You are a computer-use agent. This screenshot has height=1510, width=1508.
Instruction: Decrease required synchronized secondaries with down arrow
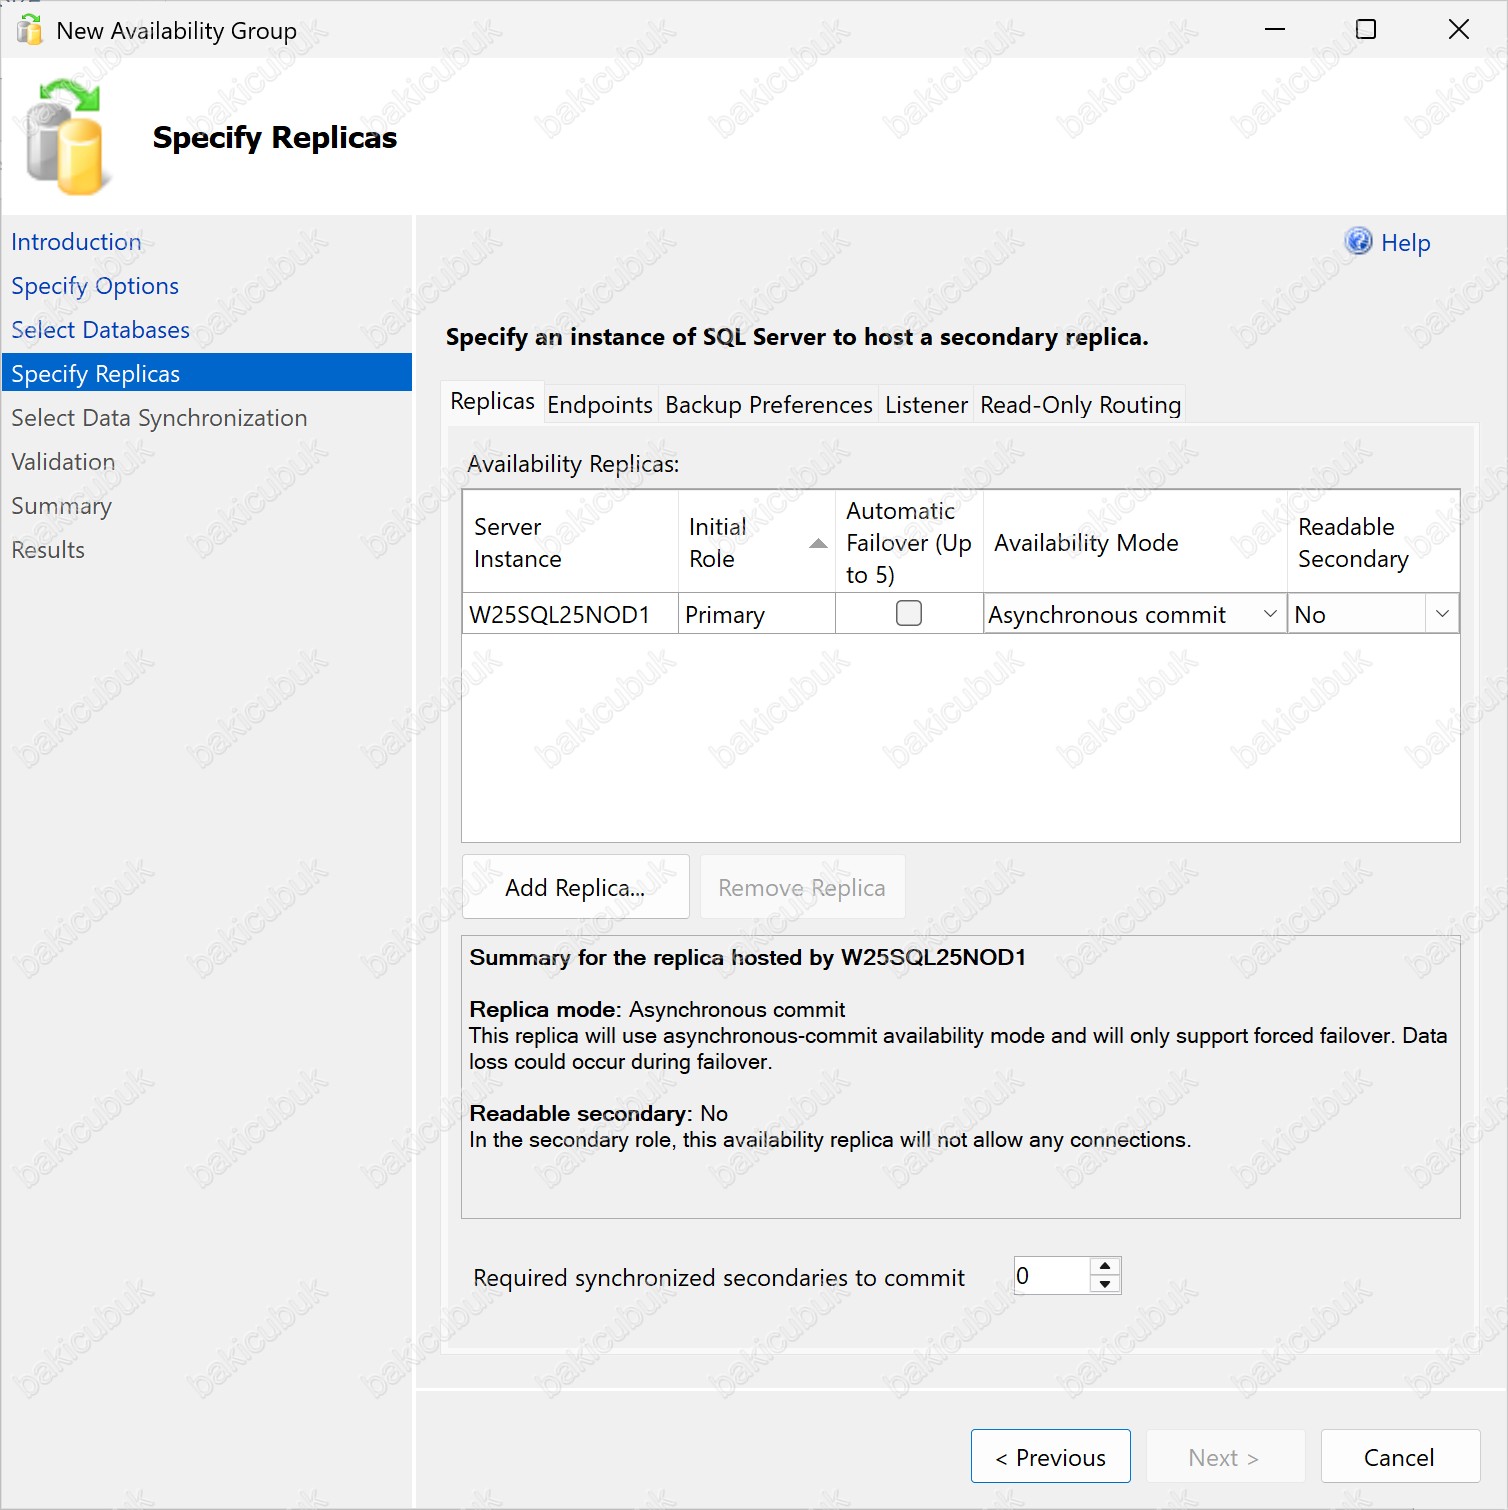click(x=1105, y=1285)
